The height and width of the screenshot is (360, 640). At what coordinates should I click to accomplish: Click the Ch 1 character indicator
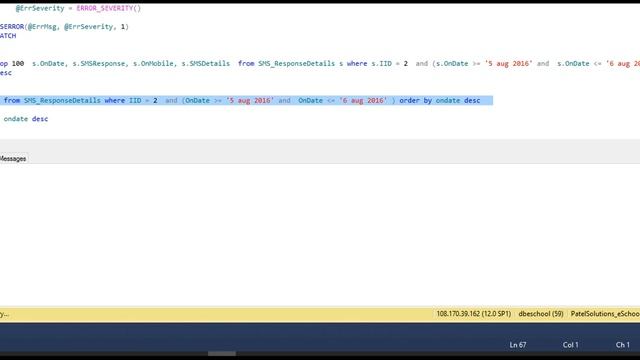coord(622,345)
